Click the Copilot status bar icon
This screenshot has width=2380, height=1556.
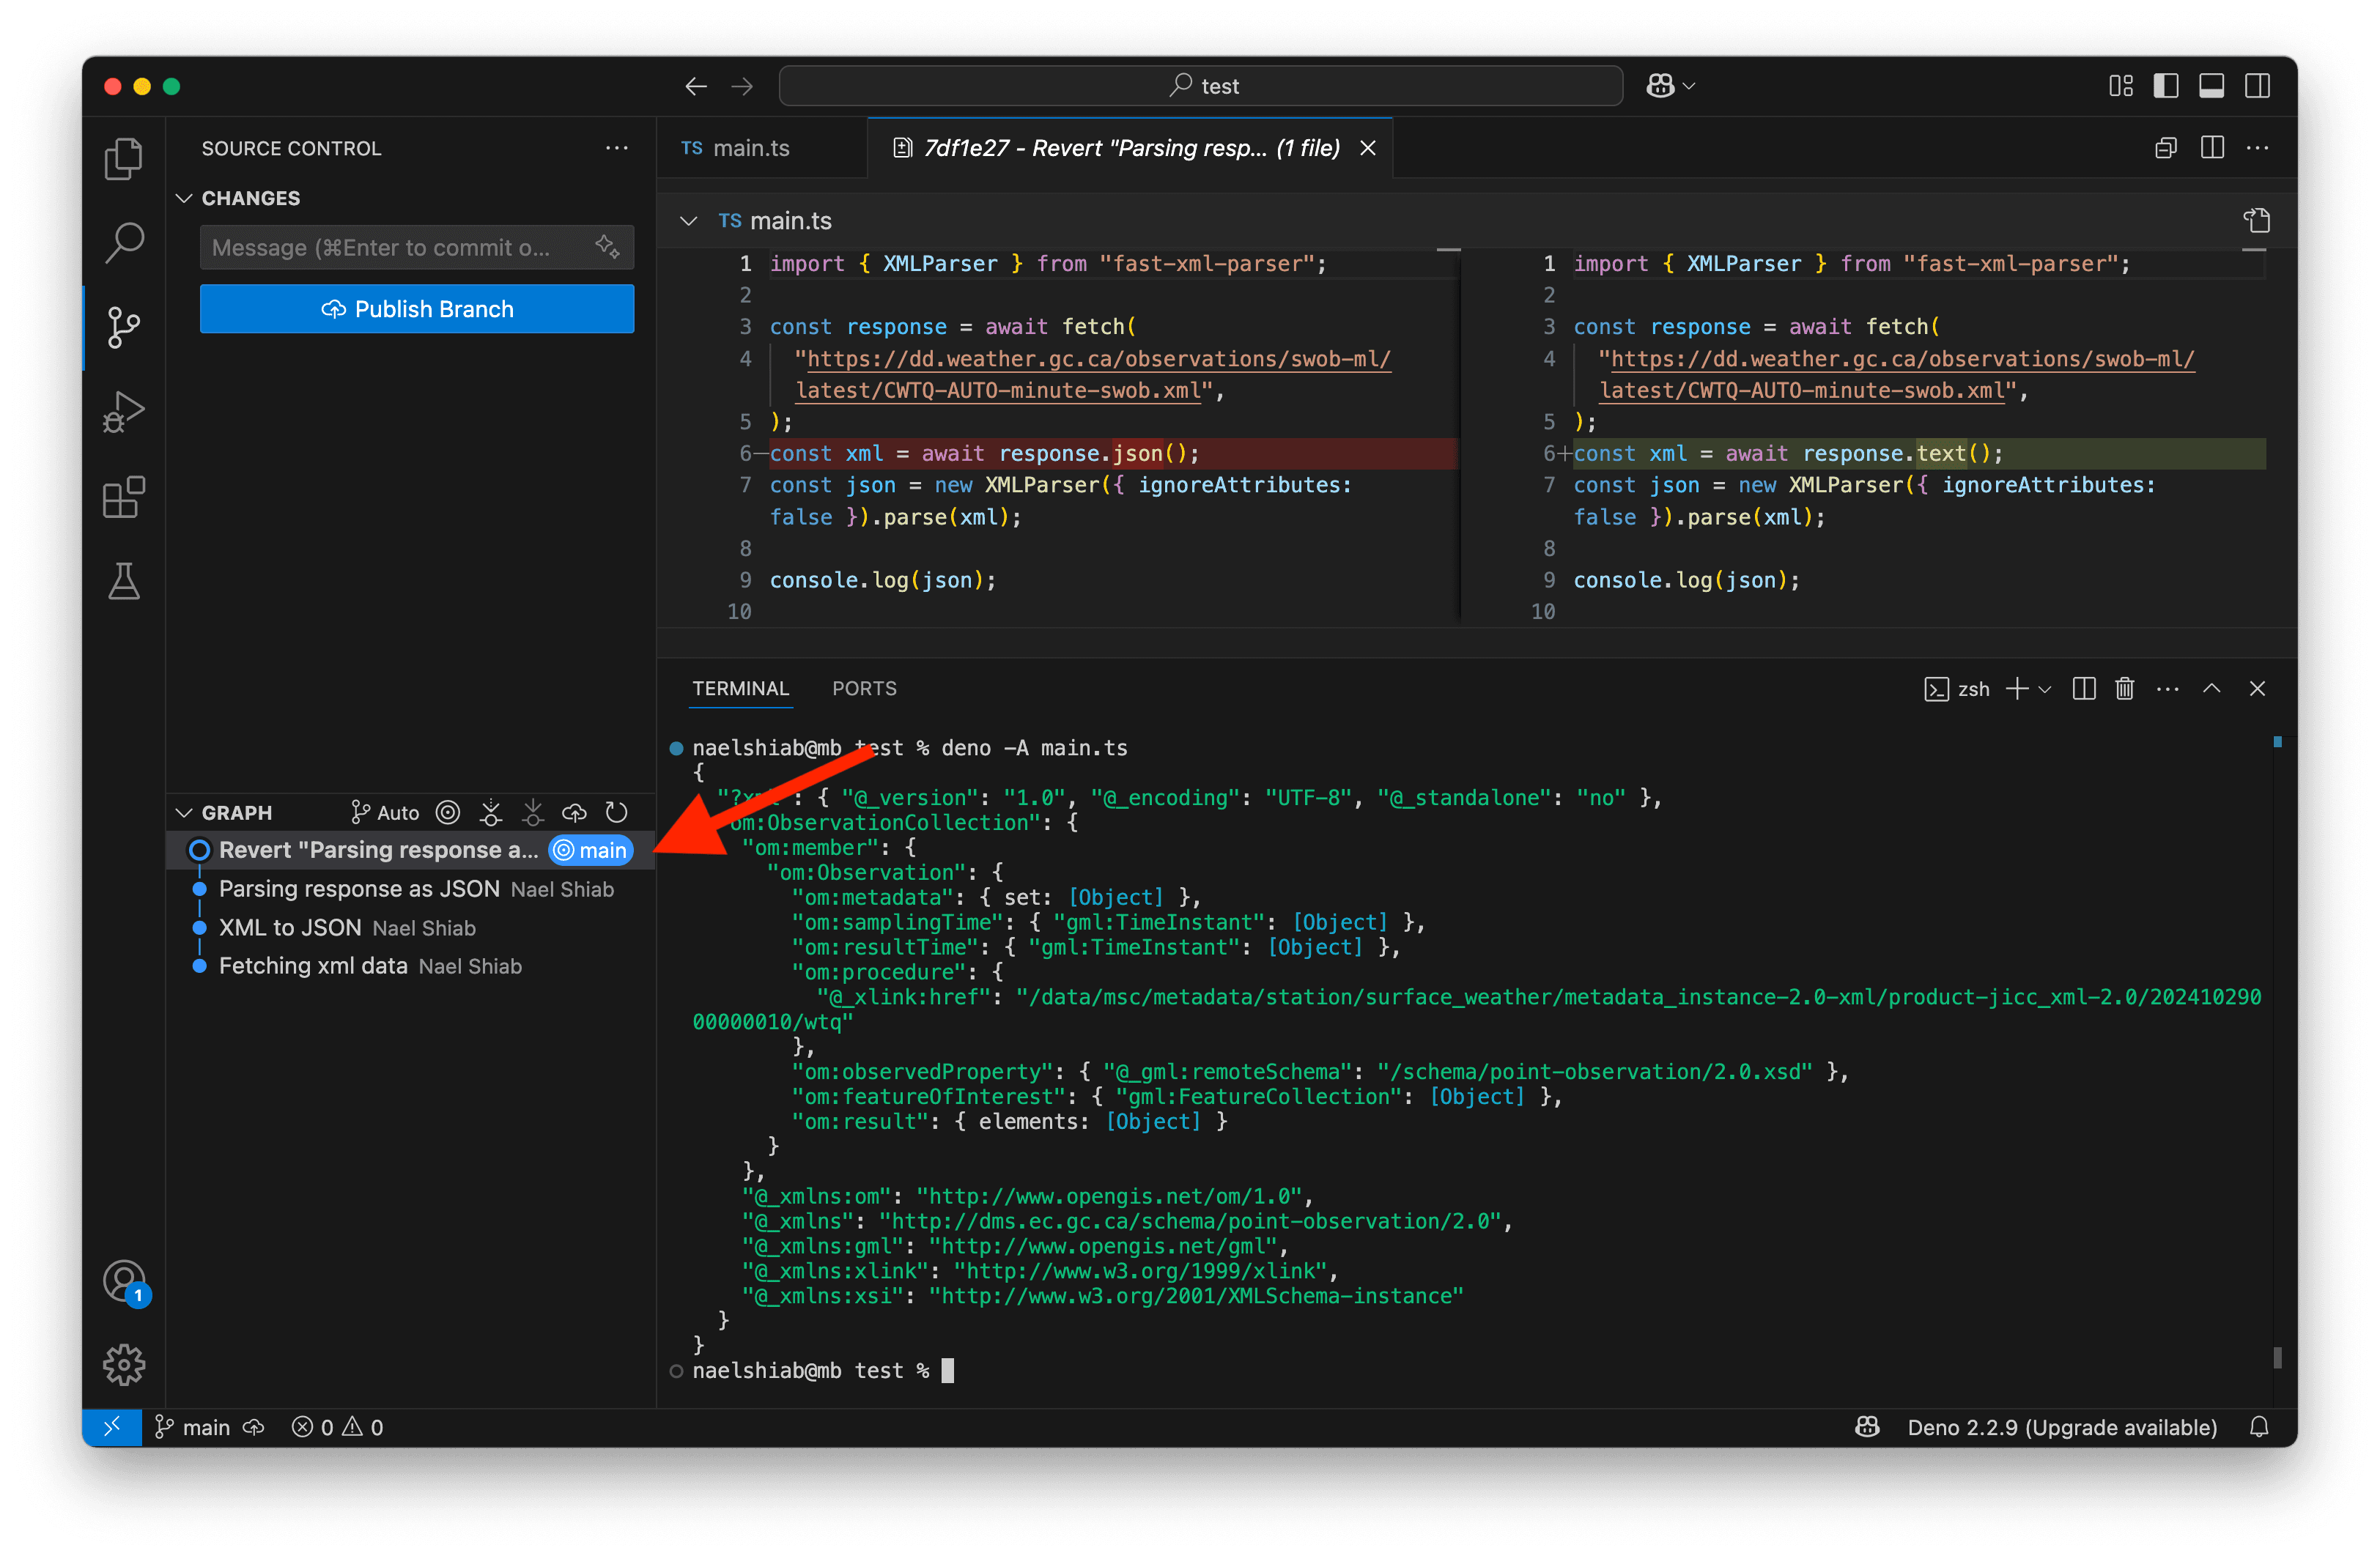[1867, 1427]
